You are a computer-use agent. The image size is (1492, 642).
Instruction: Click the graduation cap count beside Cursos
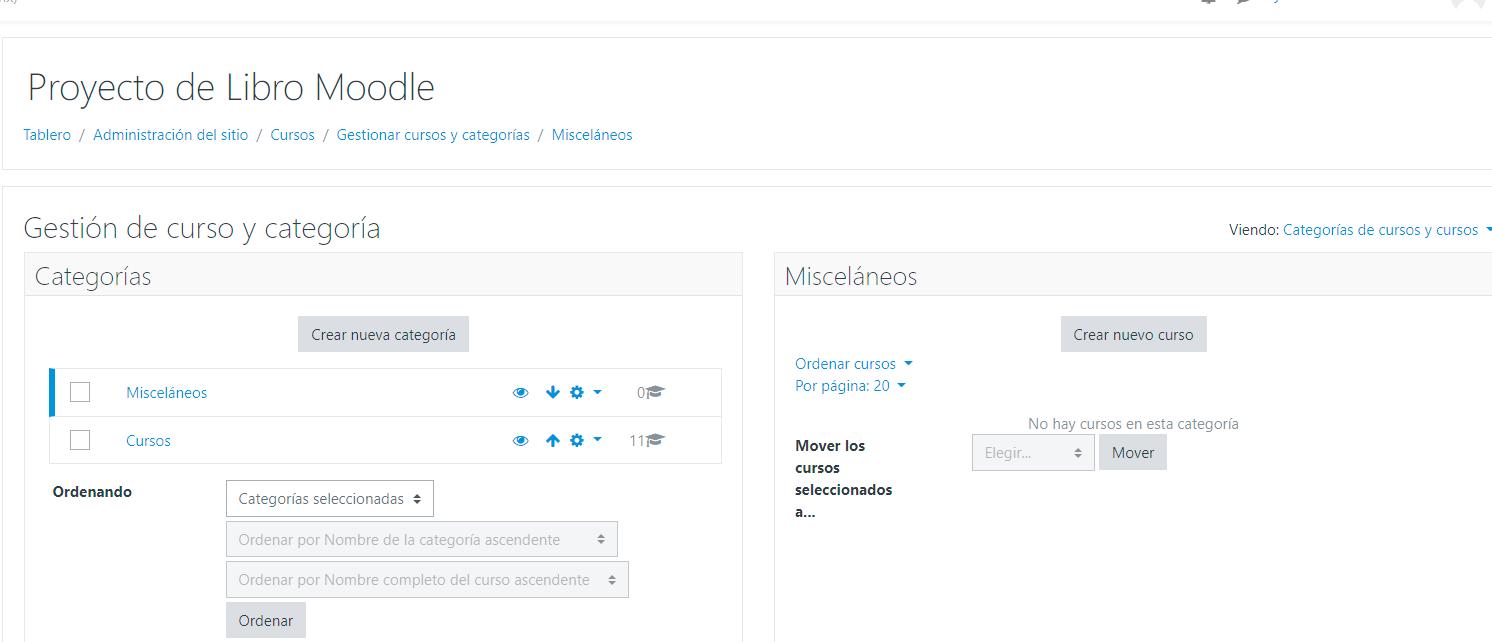647,441
